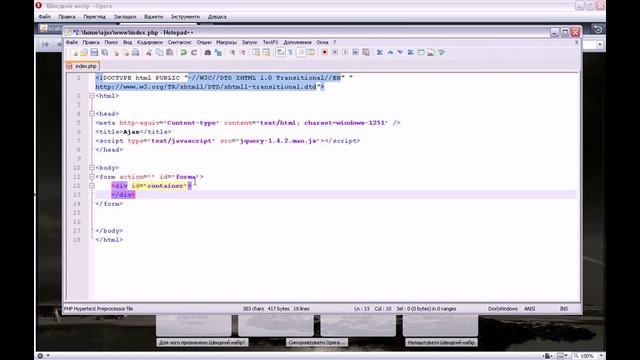Click the Paste toolbar icon
This screenshot has height=360, width=640.
[x=170, y=53]
